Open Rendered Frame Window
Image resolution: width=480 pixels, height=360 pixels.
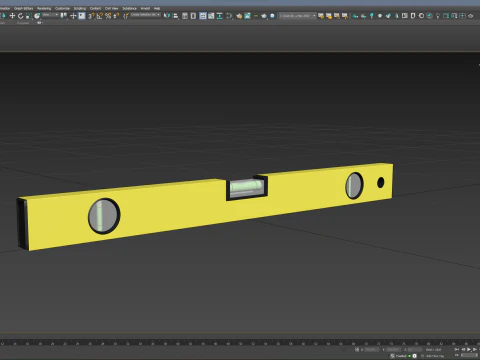pos(247,16)
